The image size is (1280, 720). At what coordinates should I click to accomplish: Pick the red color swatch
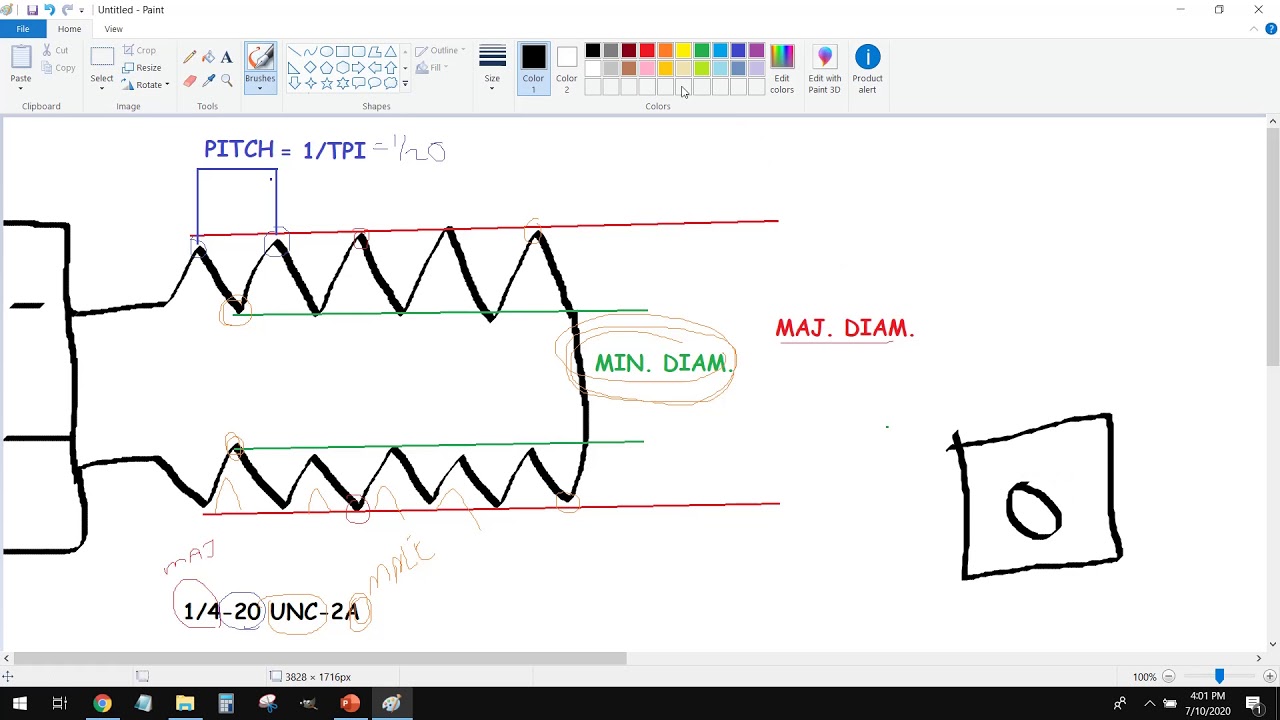pyautogui.click(x=647, y=51)
